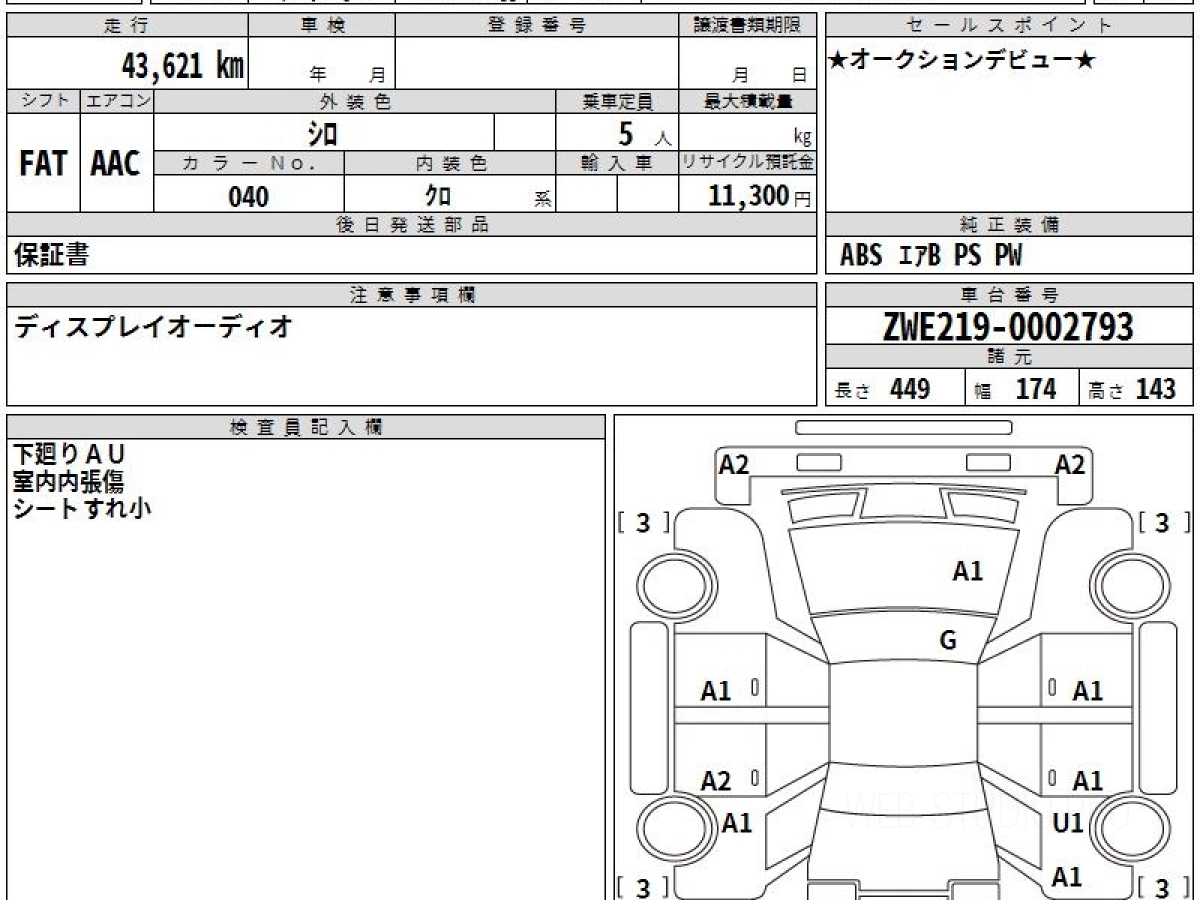Click the A1 mark on right rear door

tap(1088, 781)
